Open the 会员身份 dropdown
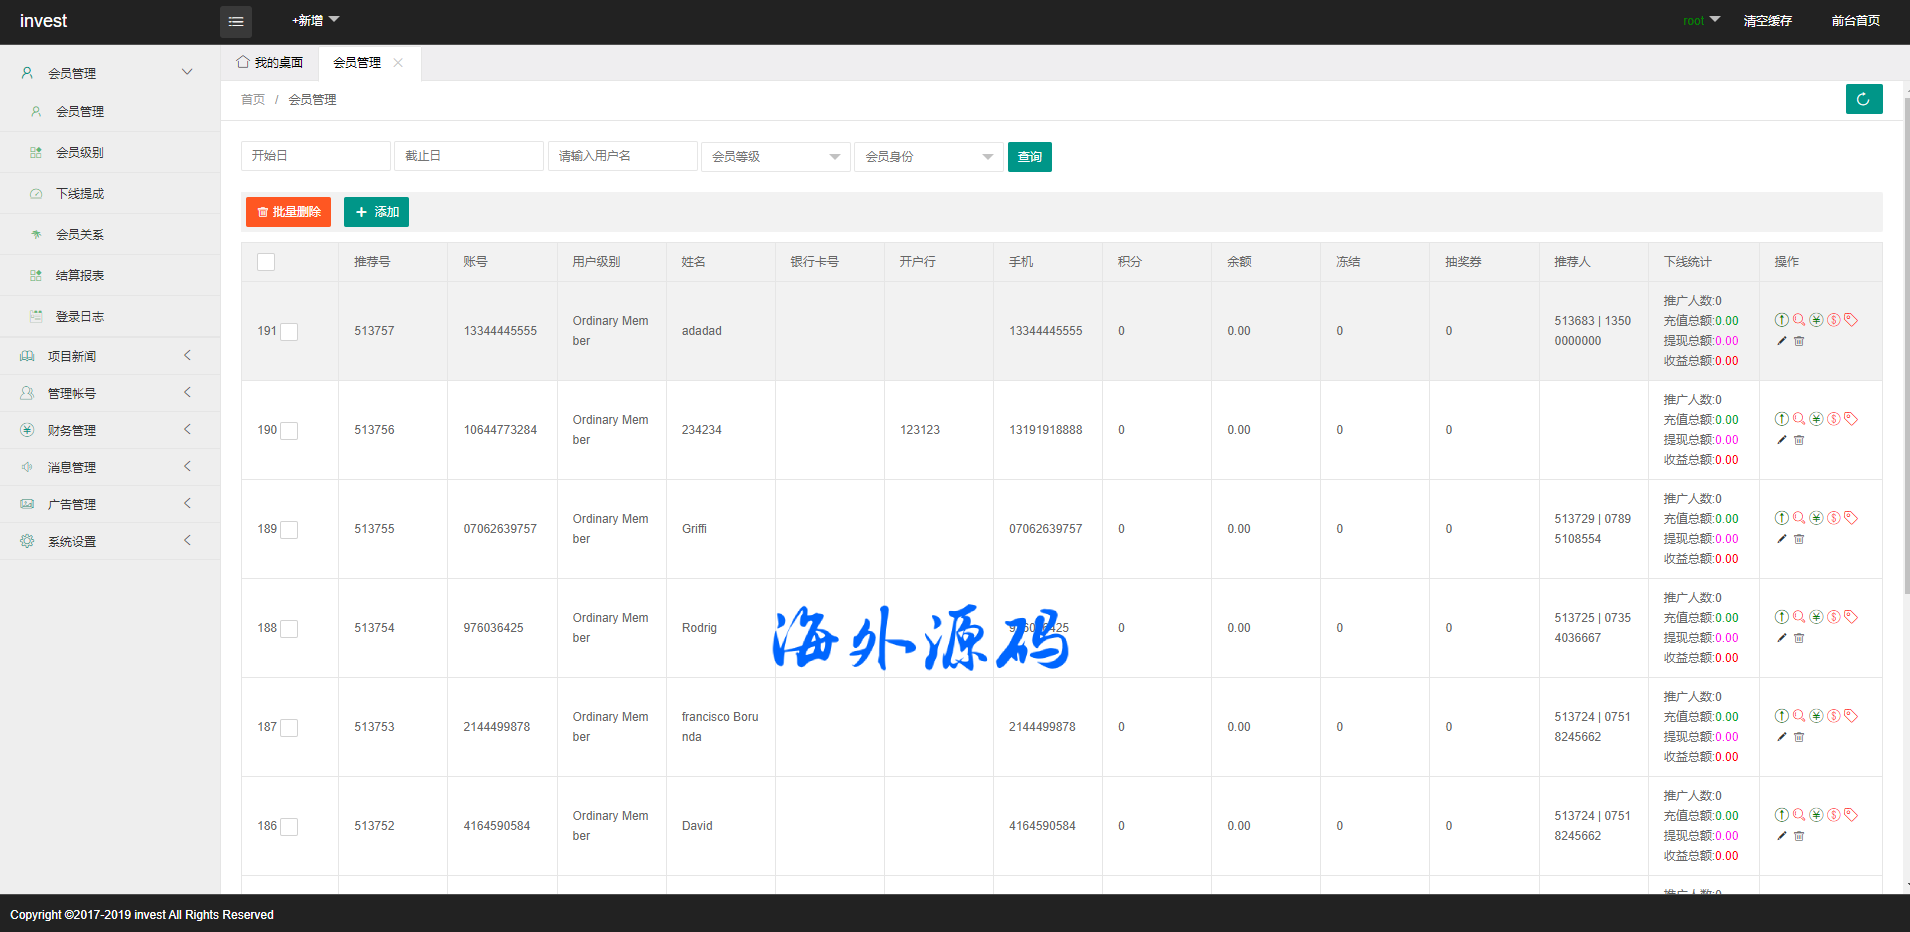1910x932 pixels. pyautogui.click(x=928, y=157)
